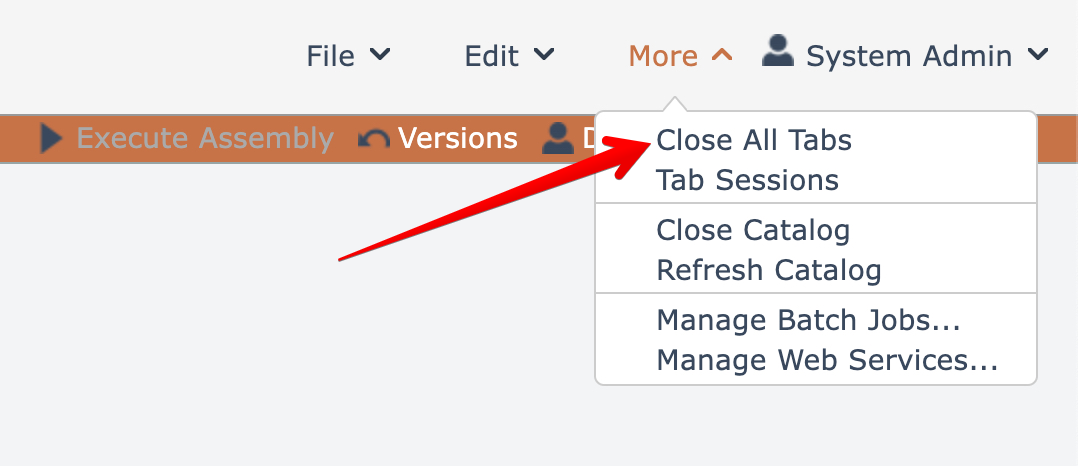The height and width of the screenshot is (466, 1078).
Task: Click the System Admin user name
Action: 909,56
